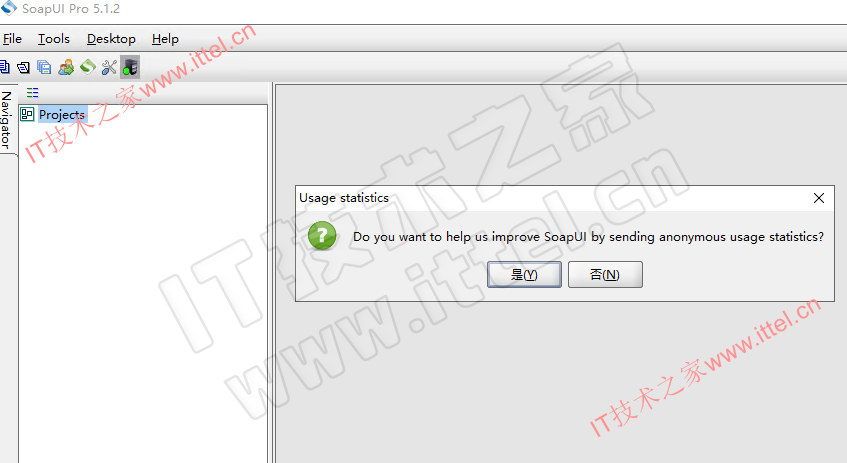Screen dimensions: 847x463
Task: Collapse the vertical Navigator side tab
Action: [x=6, y=119]
